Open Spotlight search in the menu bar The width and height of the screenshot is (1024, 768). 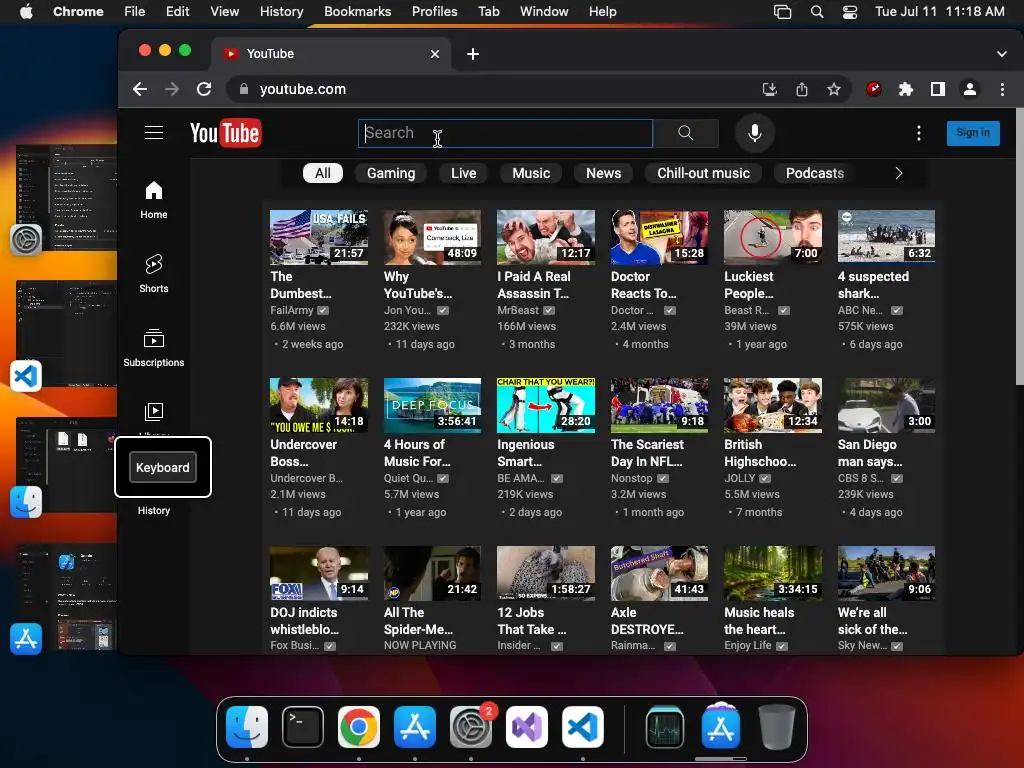[817, 12]
